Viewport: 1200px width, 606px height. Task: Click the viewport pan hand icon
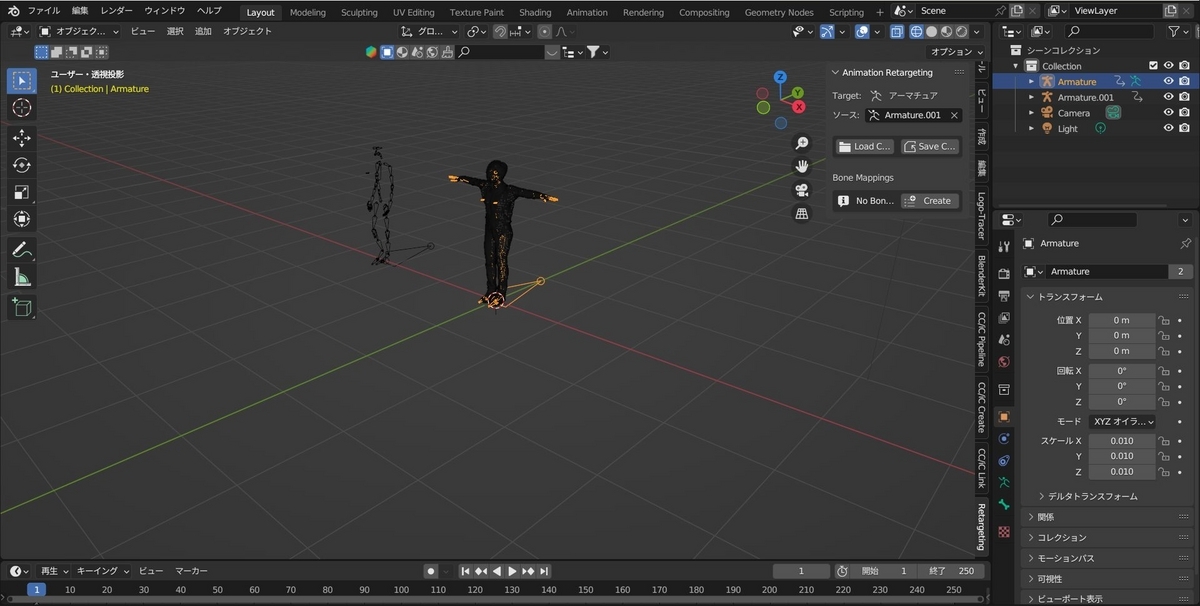[802, 167]
